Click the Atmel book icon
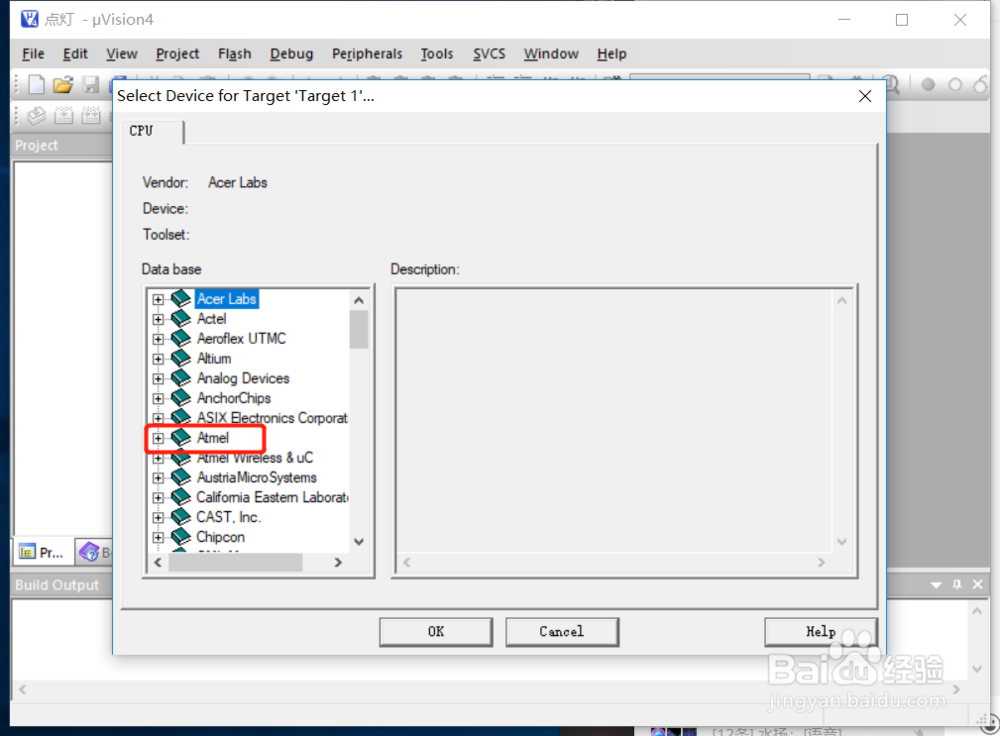The width and height of the screenshot is (1000, 736). pyautogui.click(x=181, y=438)
